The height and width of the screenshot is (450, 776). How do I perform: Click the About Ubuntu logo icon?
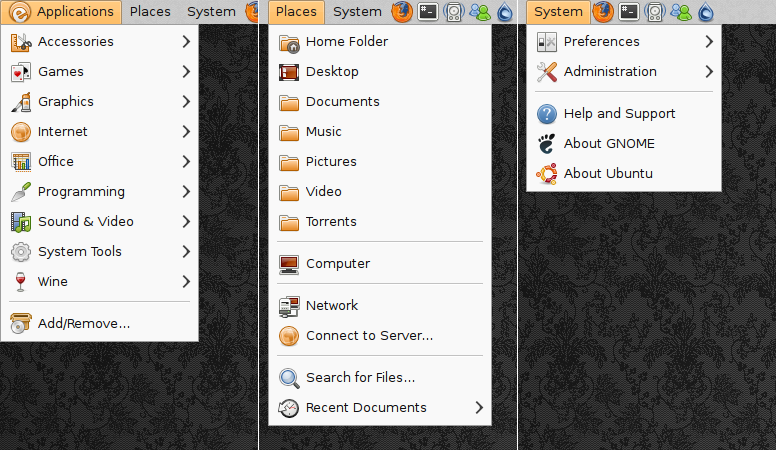tap(547, 174)
